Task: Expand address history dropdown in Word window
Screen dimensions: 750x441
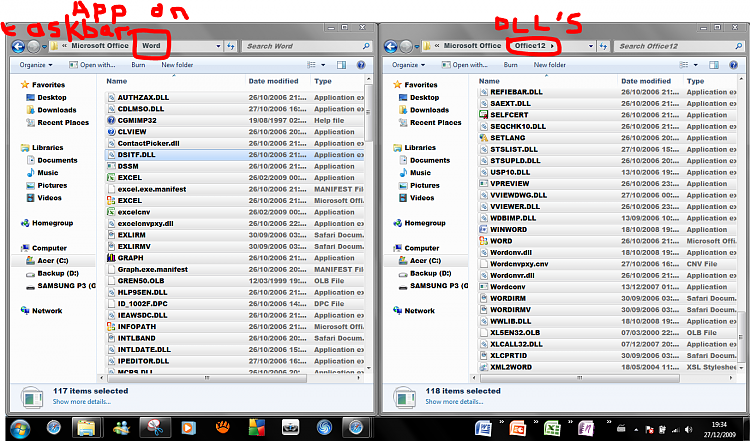Action: (219, 46)
